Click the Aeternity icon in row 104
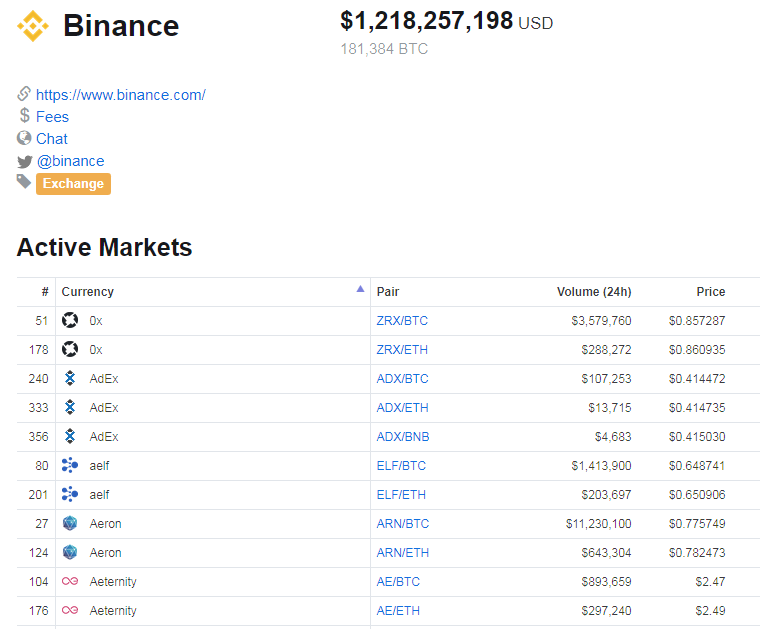 click(70, 581)
